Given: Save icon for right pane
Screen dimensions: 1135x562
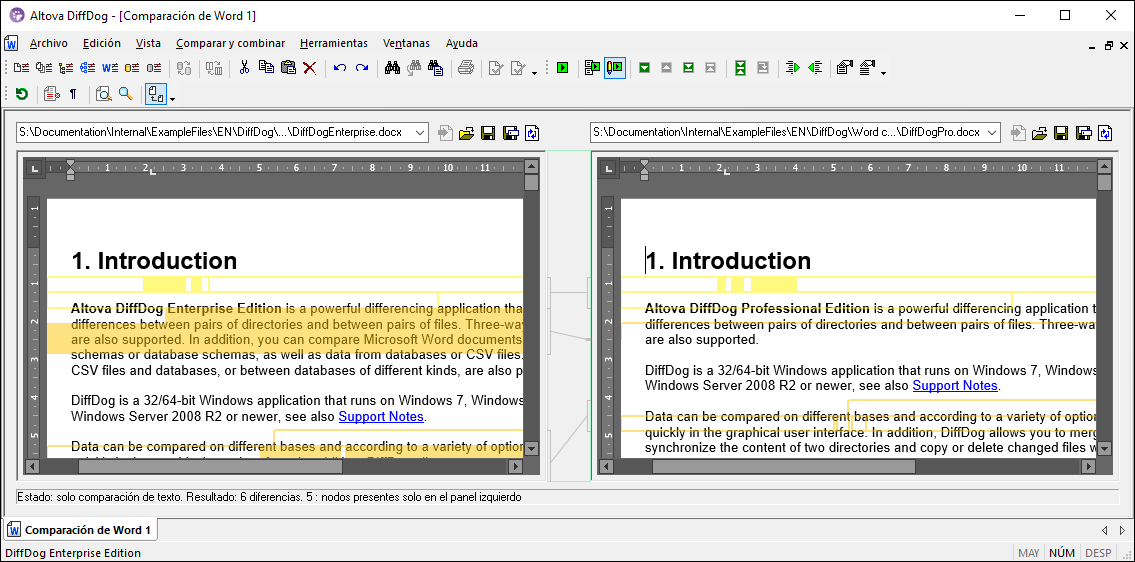Looking at the screenshot, I should (x=1061, y=133).
